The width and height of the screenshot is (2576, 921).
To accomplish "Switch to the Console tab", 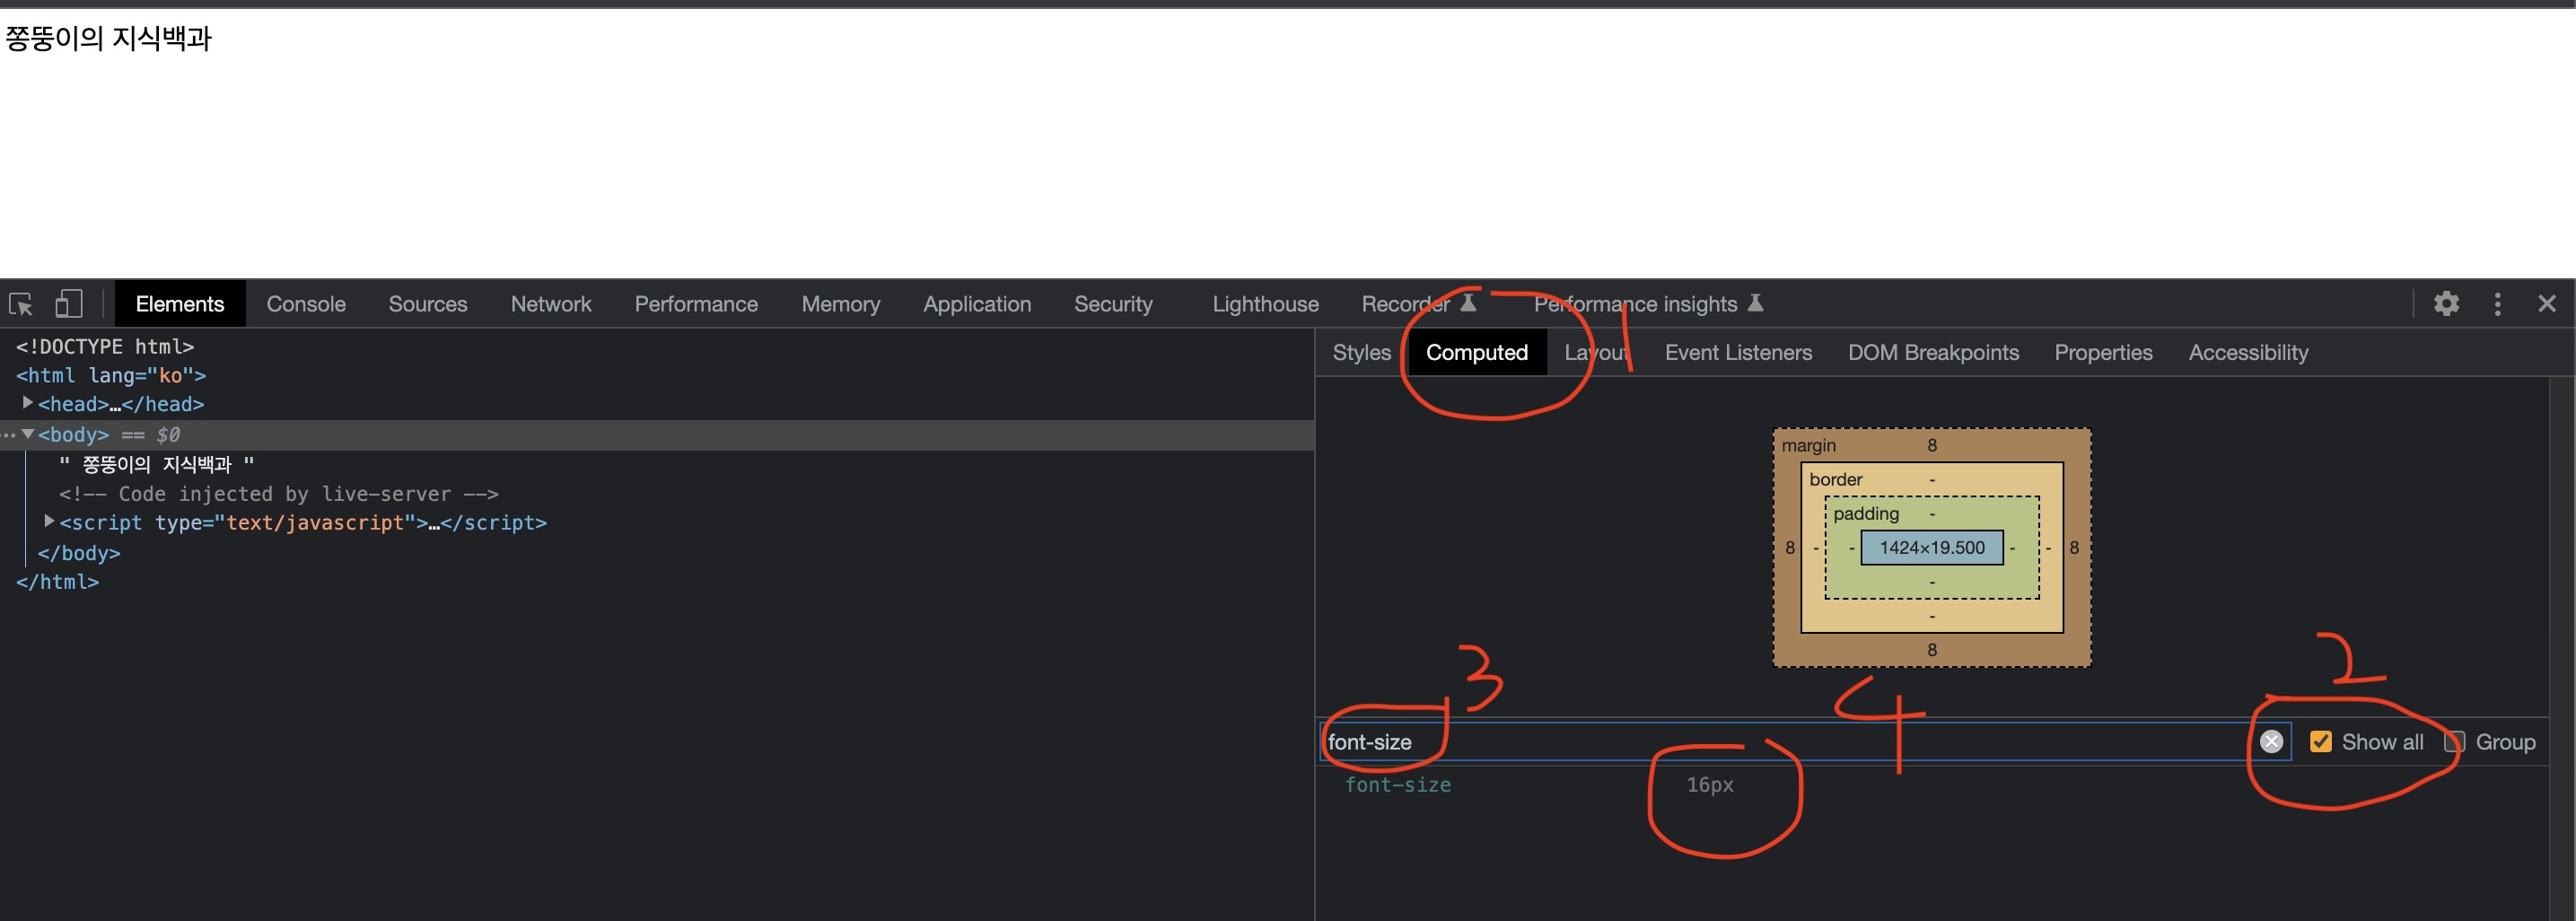I will coord(306,304).
